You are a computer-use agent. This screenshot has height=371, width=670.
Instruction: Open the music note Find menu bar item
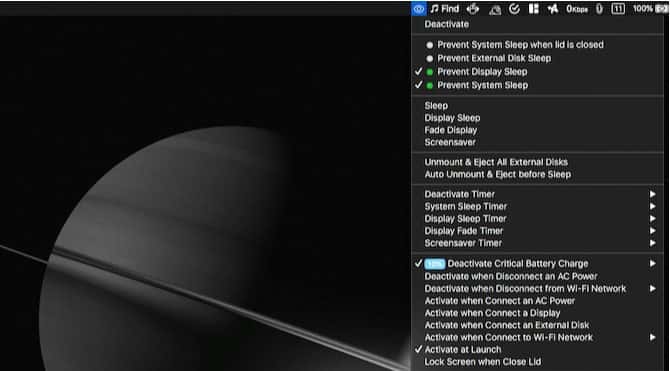click(x=445, y=9)
